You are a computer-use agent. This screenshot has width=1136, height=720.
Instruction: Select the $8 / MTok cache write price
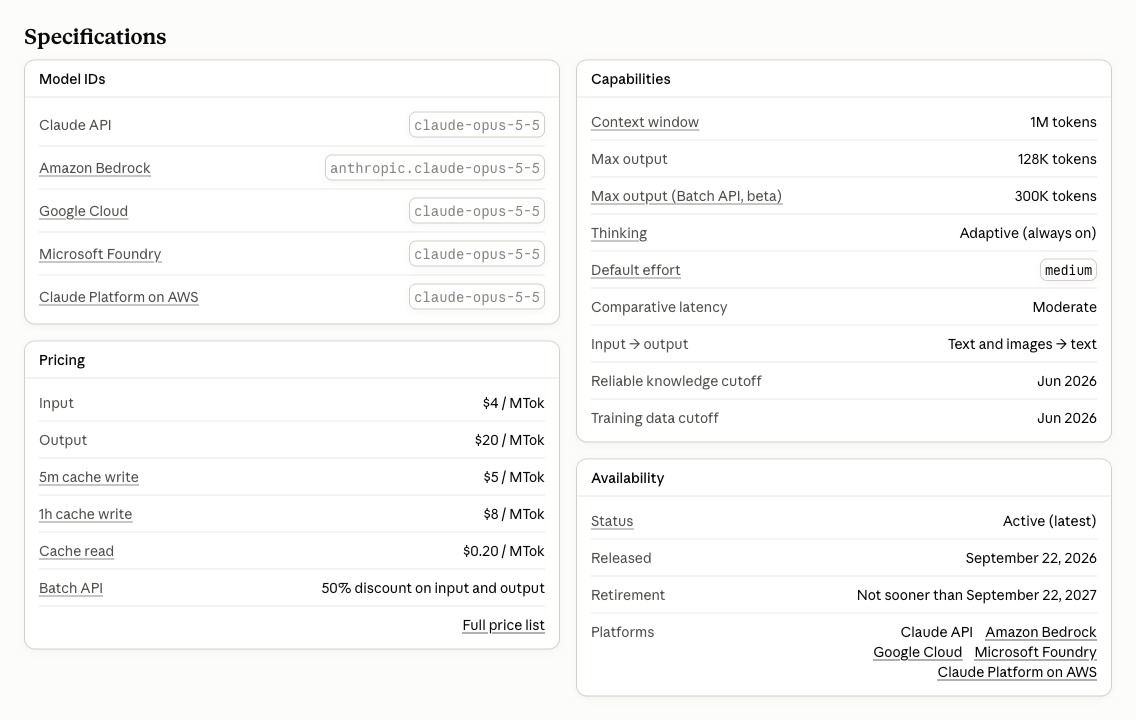tap(514, 514)
